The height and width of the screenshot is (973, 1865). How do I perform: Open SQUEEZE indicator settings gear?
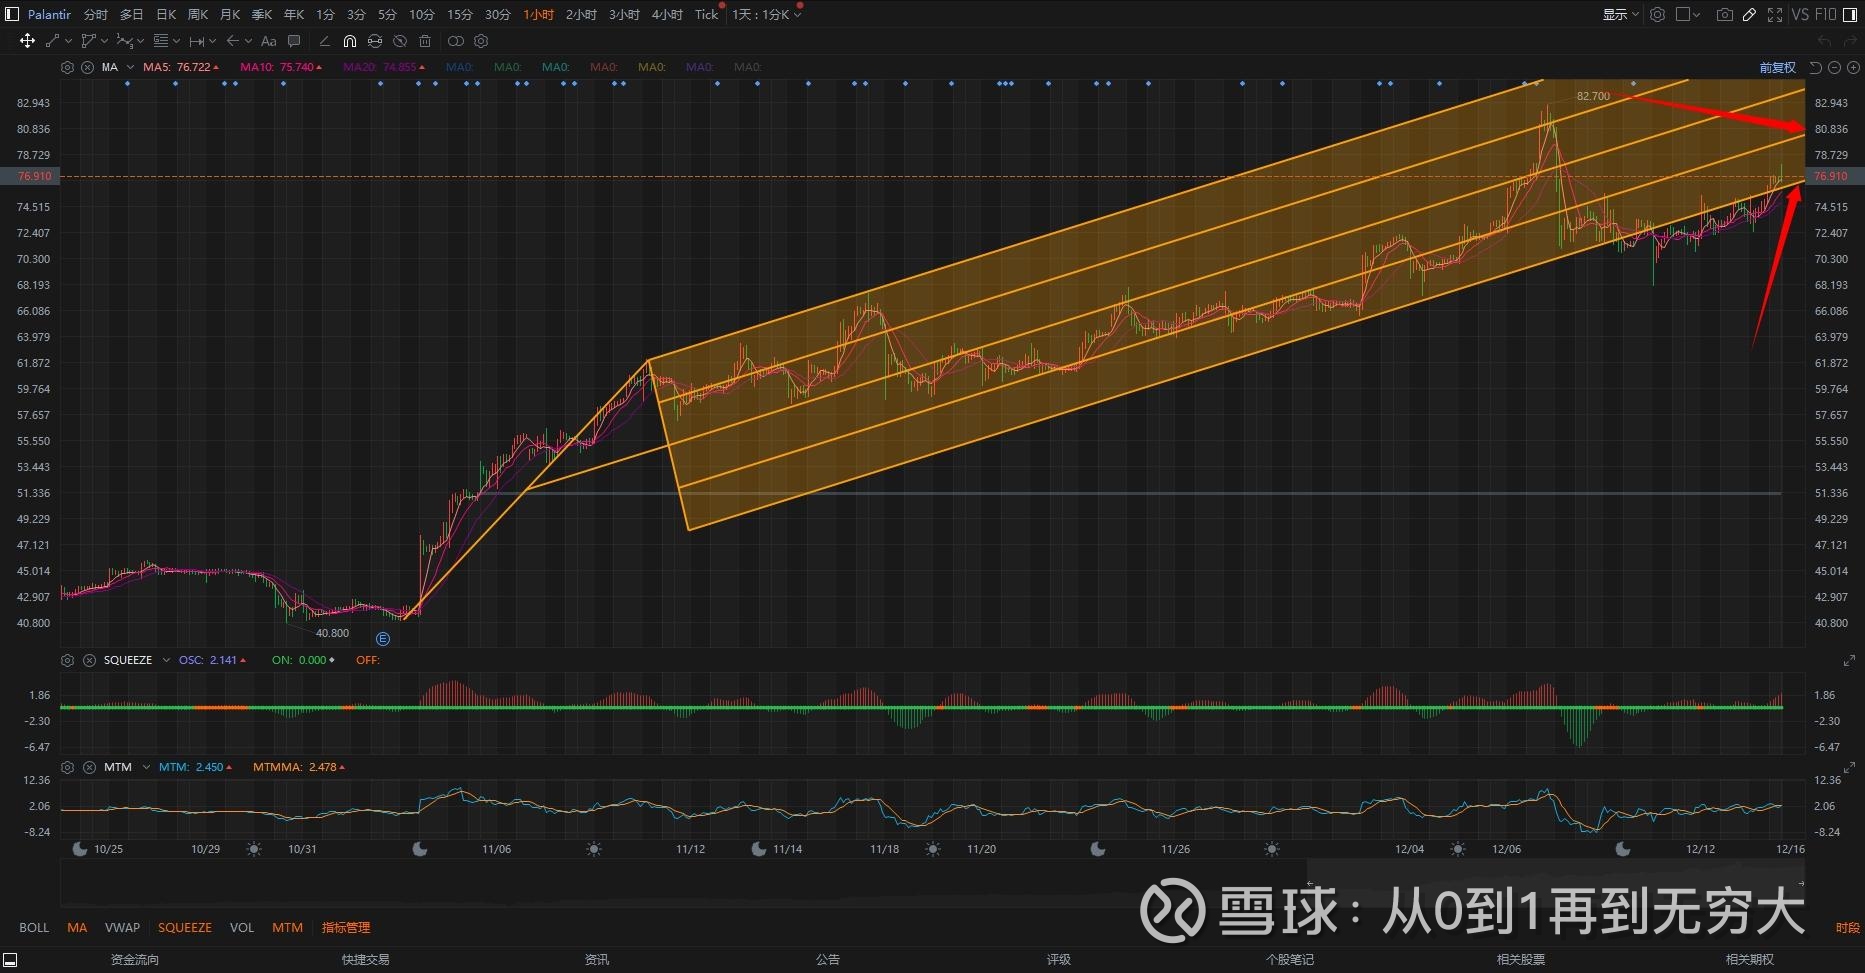click(x=67, y=660)
